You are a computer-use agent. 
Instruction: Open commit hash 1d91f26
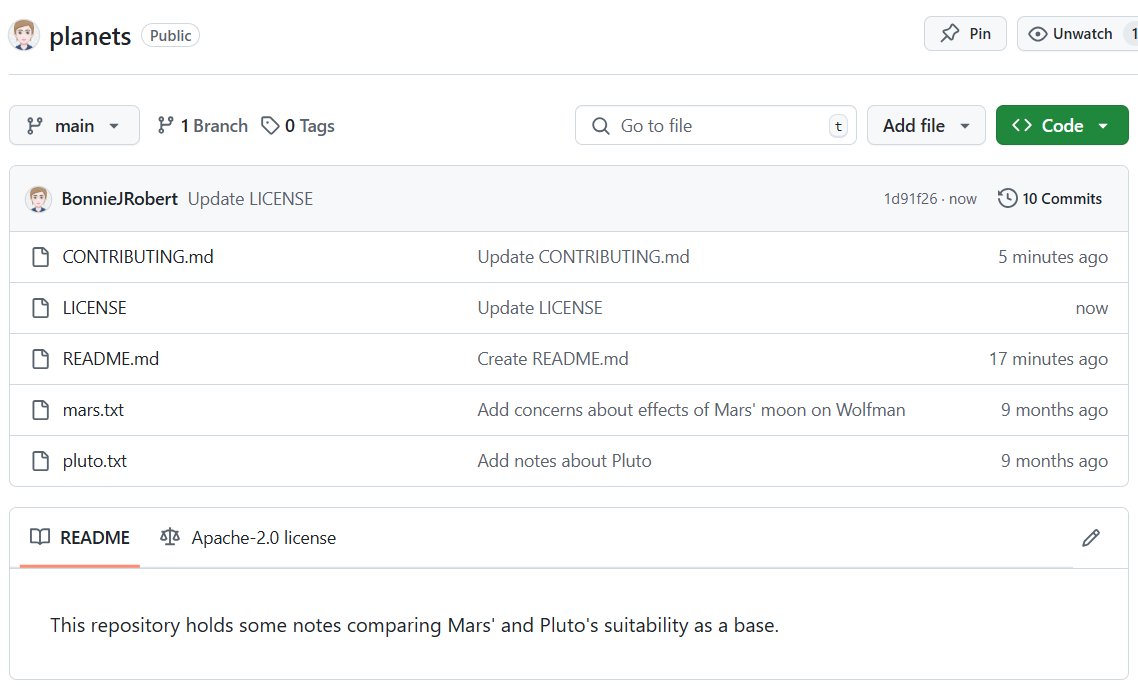click(910, 199)
